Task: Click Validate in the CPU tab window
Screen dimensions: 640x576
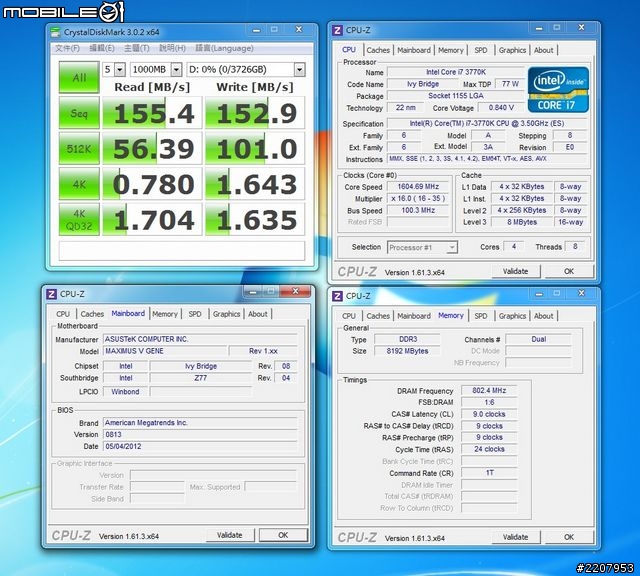Action: (516, 271)
